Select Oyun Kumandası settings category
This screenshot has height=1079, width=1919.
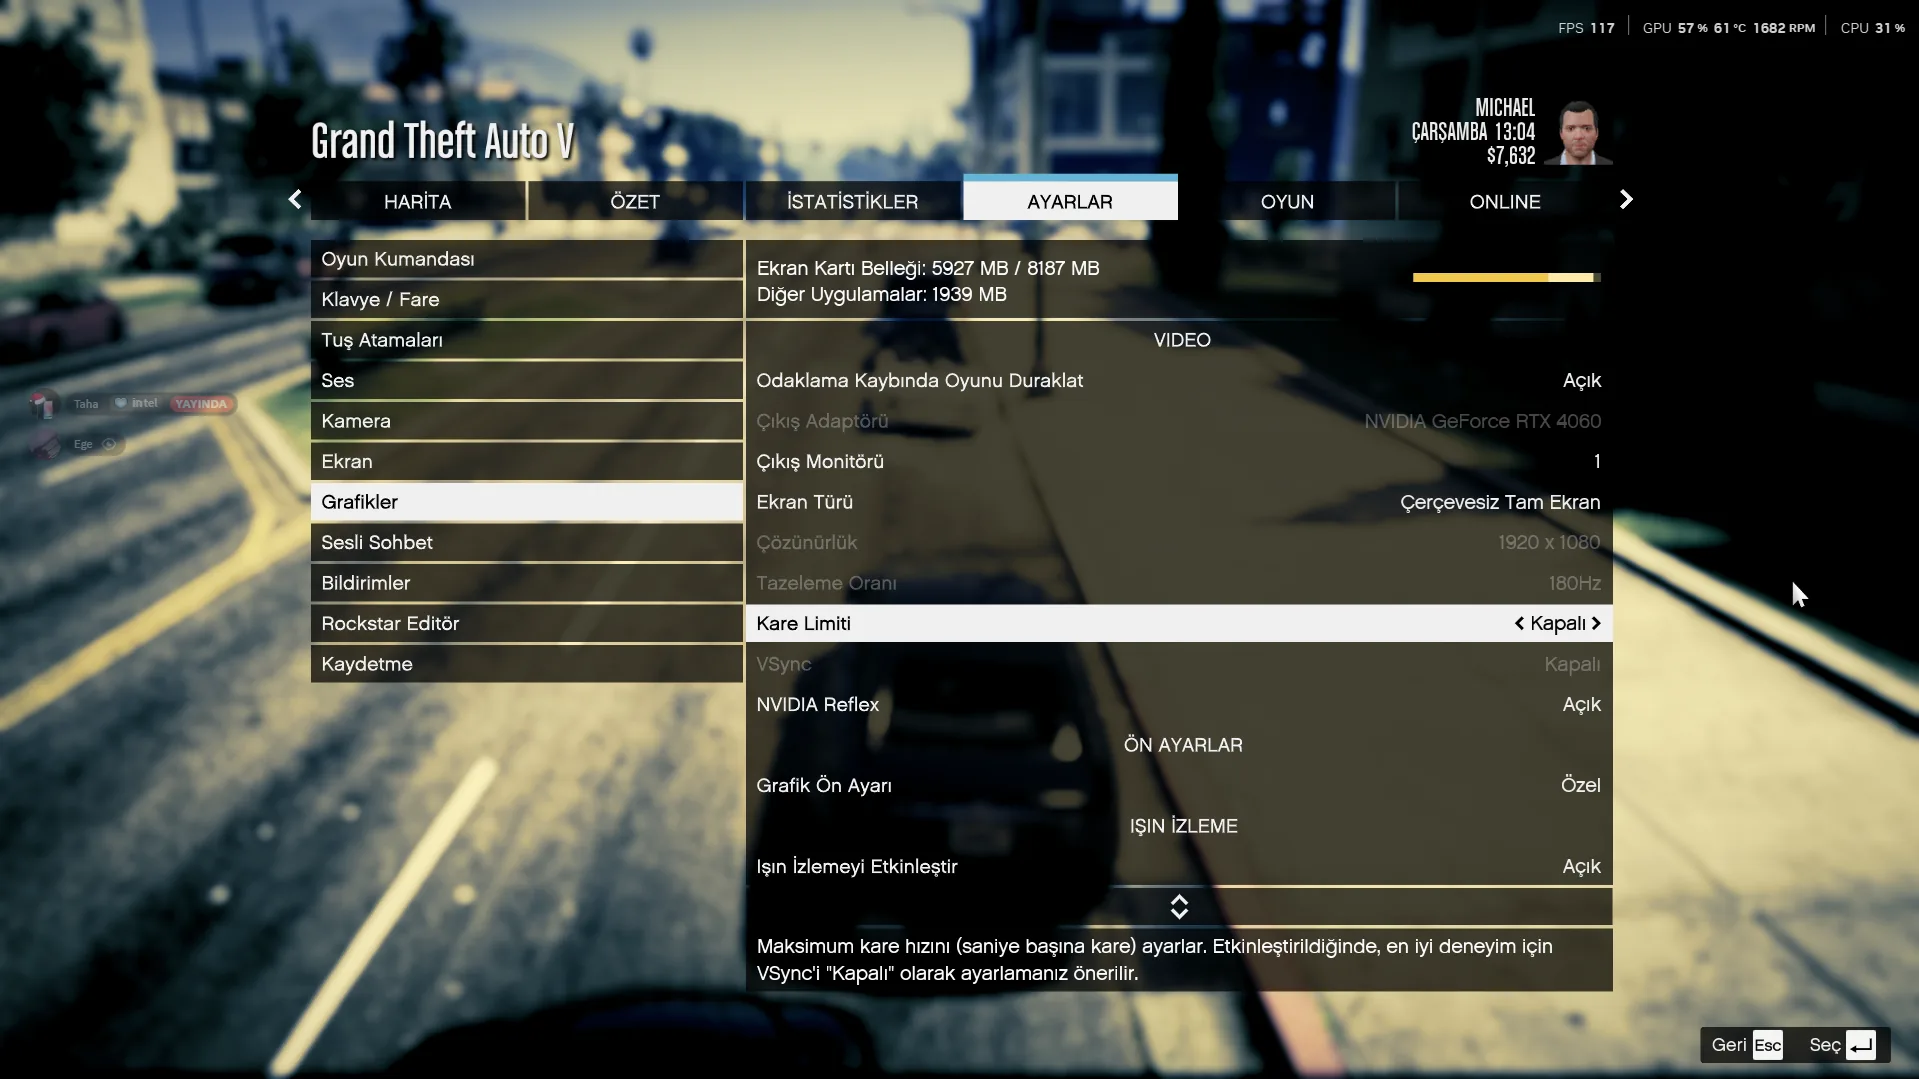pyautogui.click(x=527, y=259)
